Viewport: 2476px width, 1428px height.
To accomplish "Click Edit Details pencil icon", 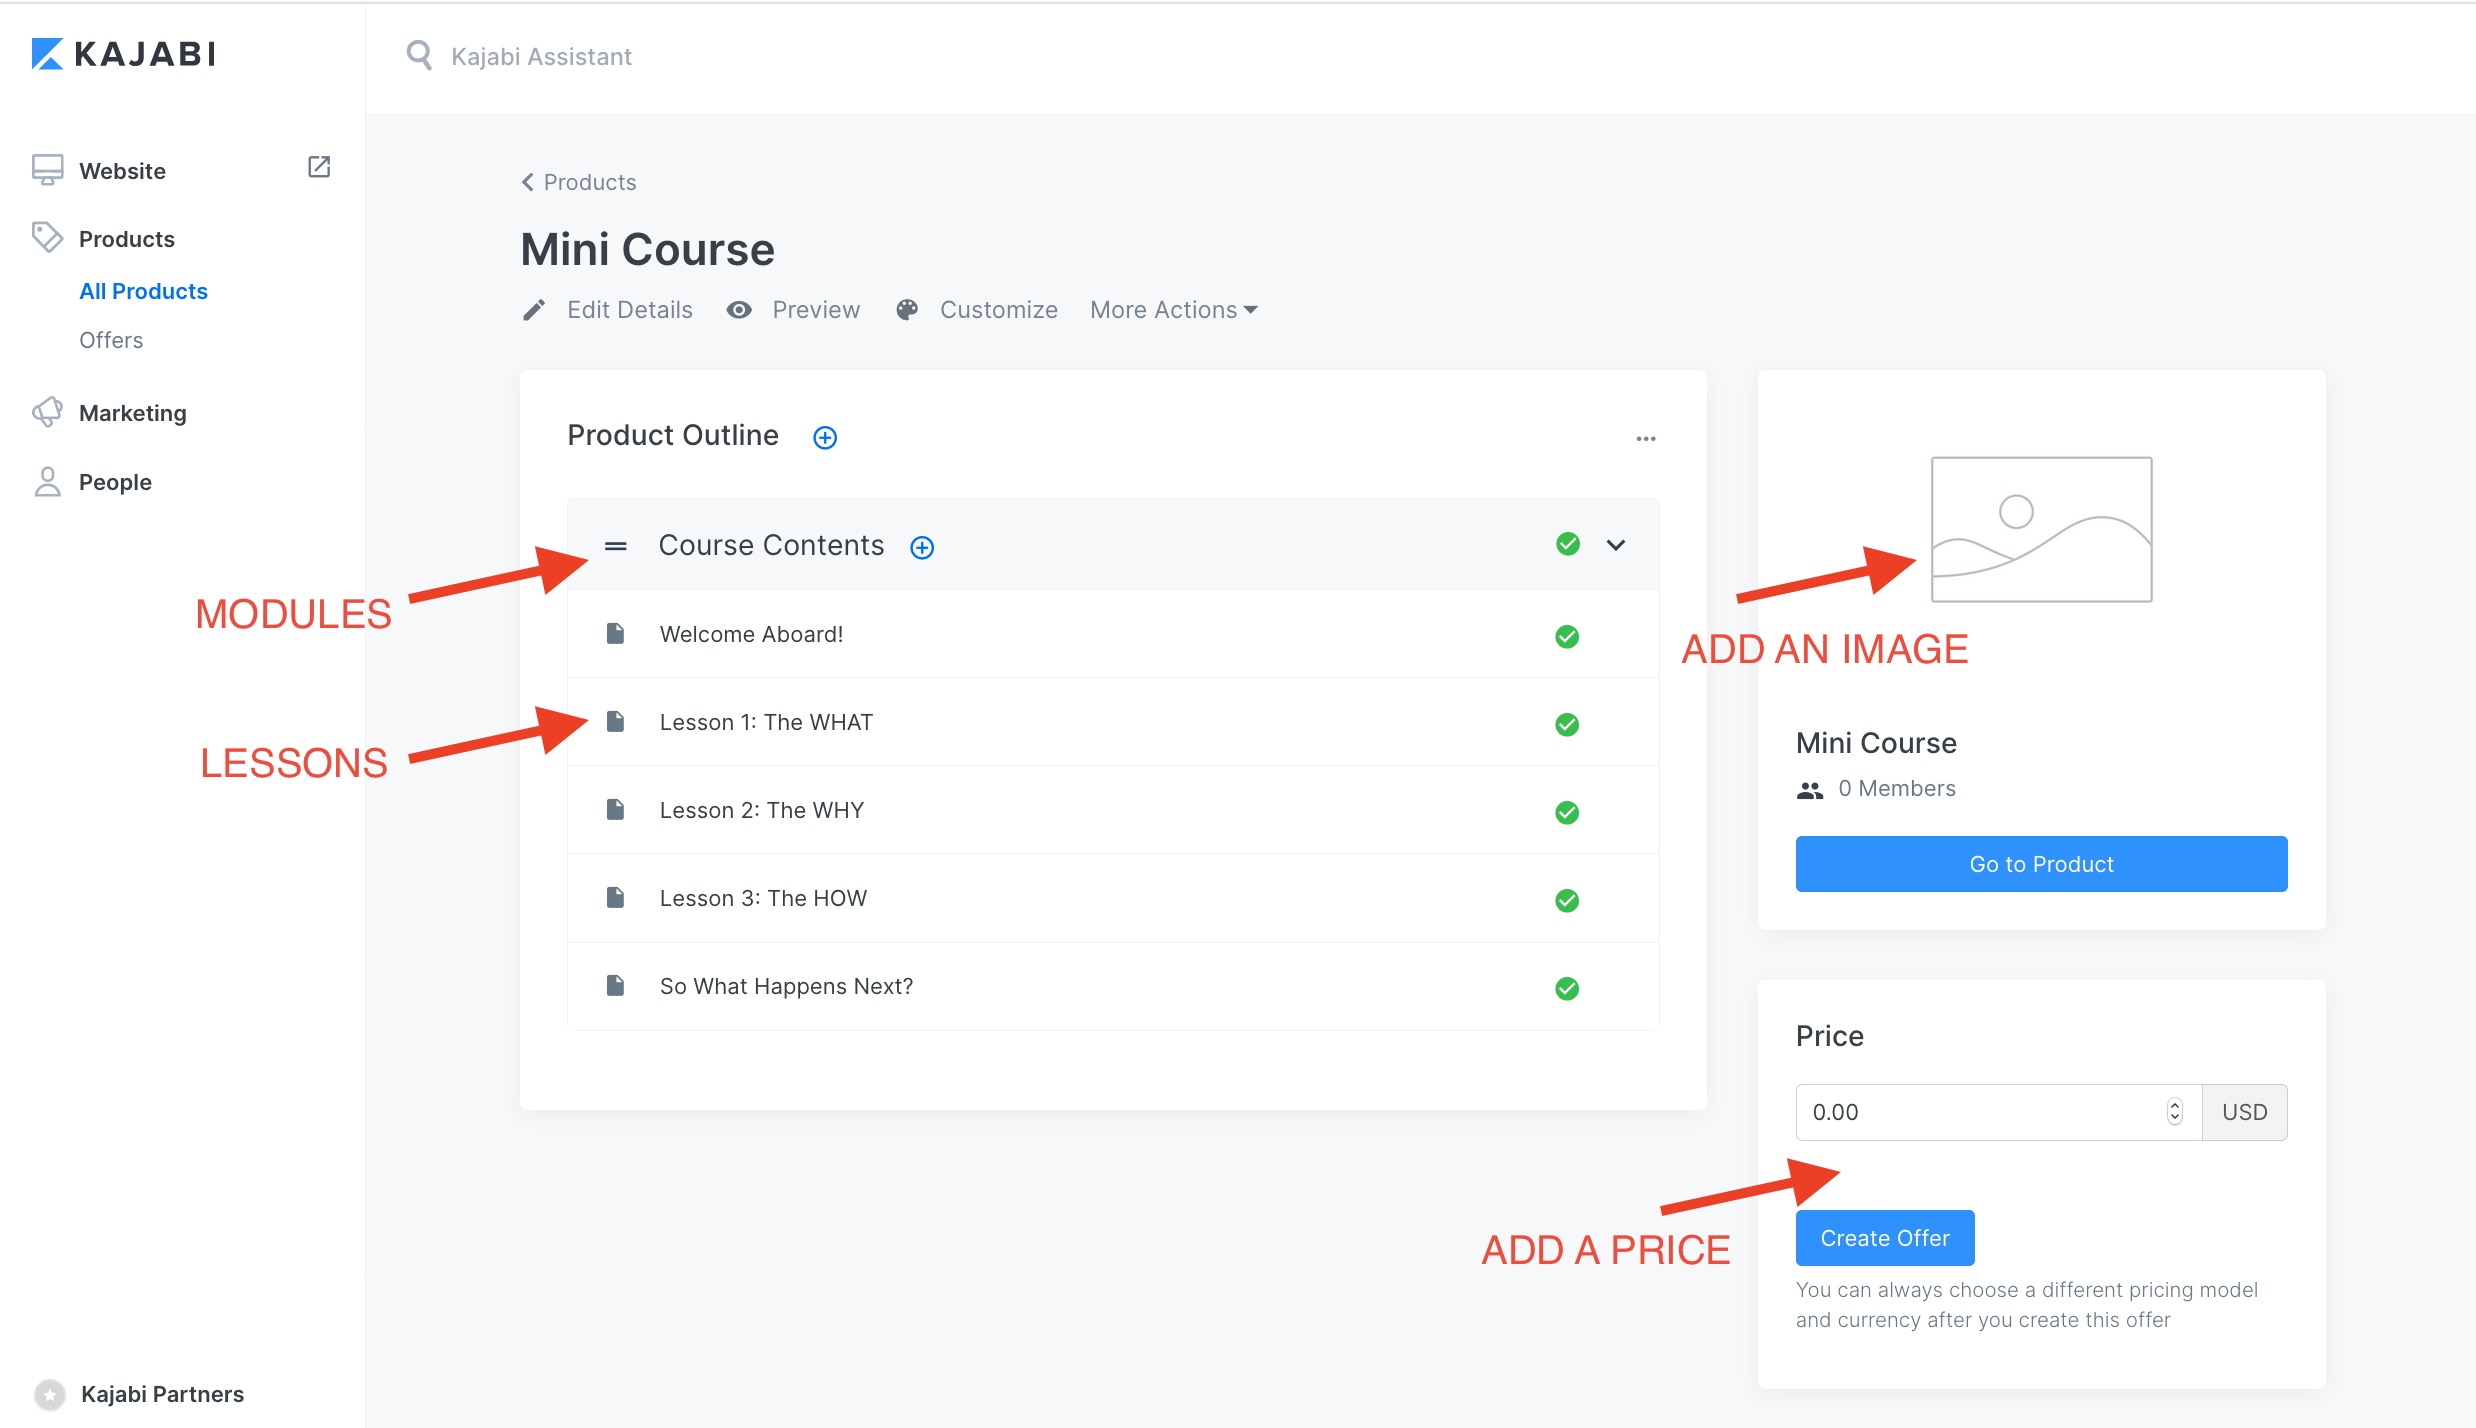I will point(534,310).
